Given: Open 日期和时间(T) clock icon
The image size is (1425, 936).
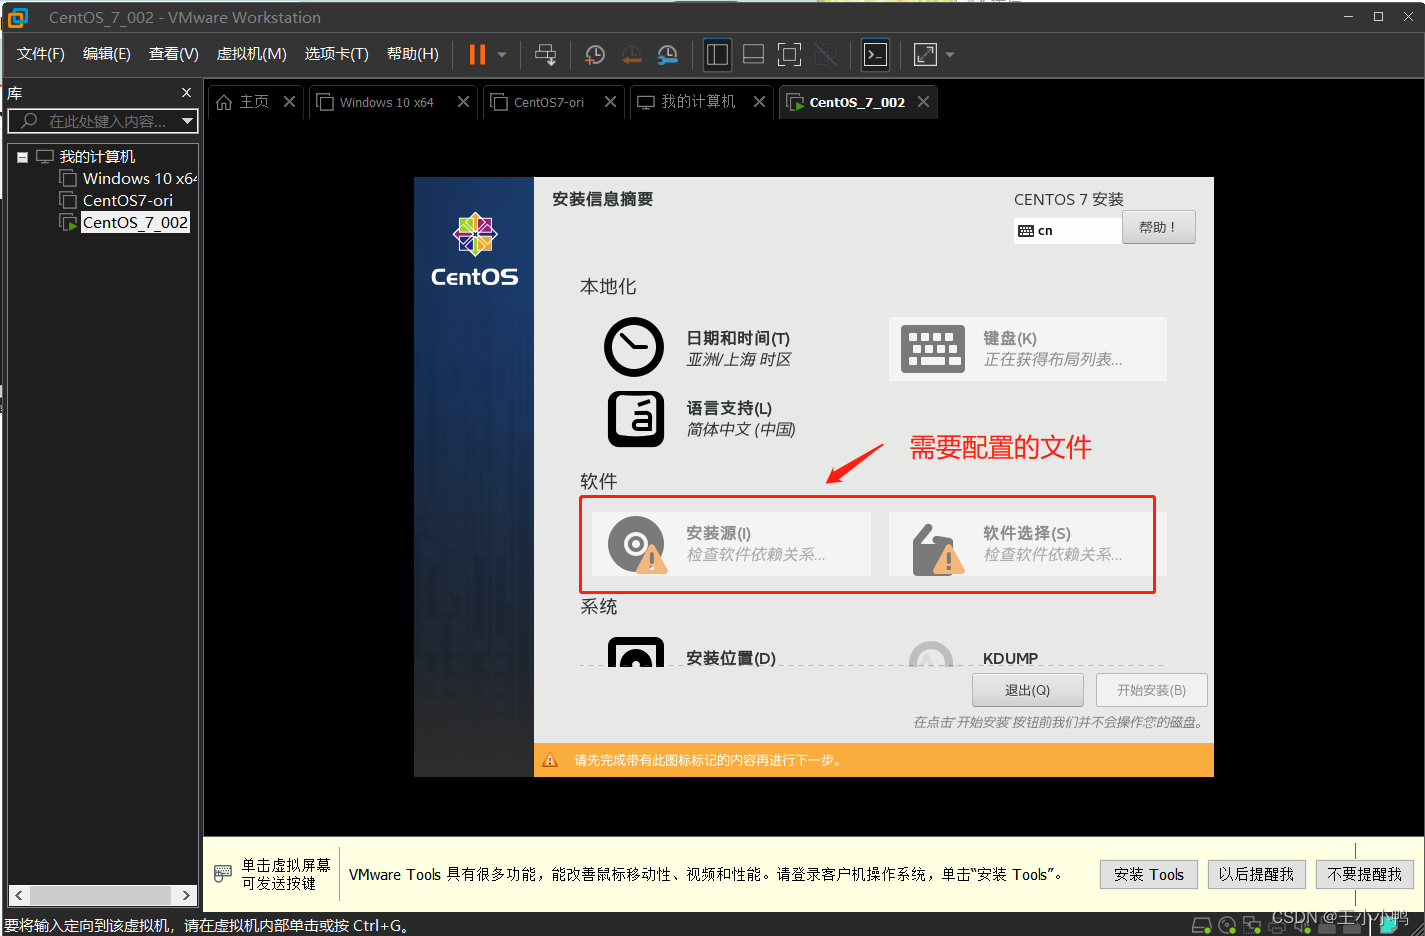Looking at the screenshot, I should point(634,347).
